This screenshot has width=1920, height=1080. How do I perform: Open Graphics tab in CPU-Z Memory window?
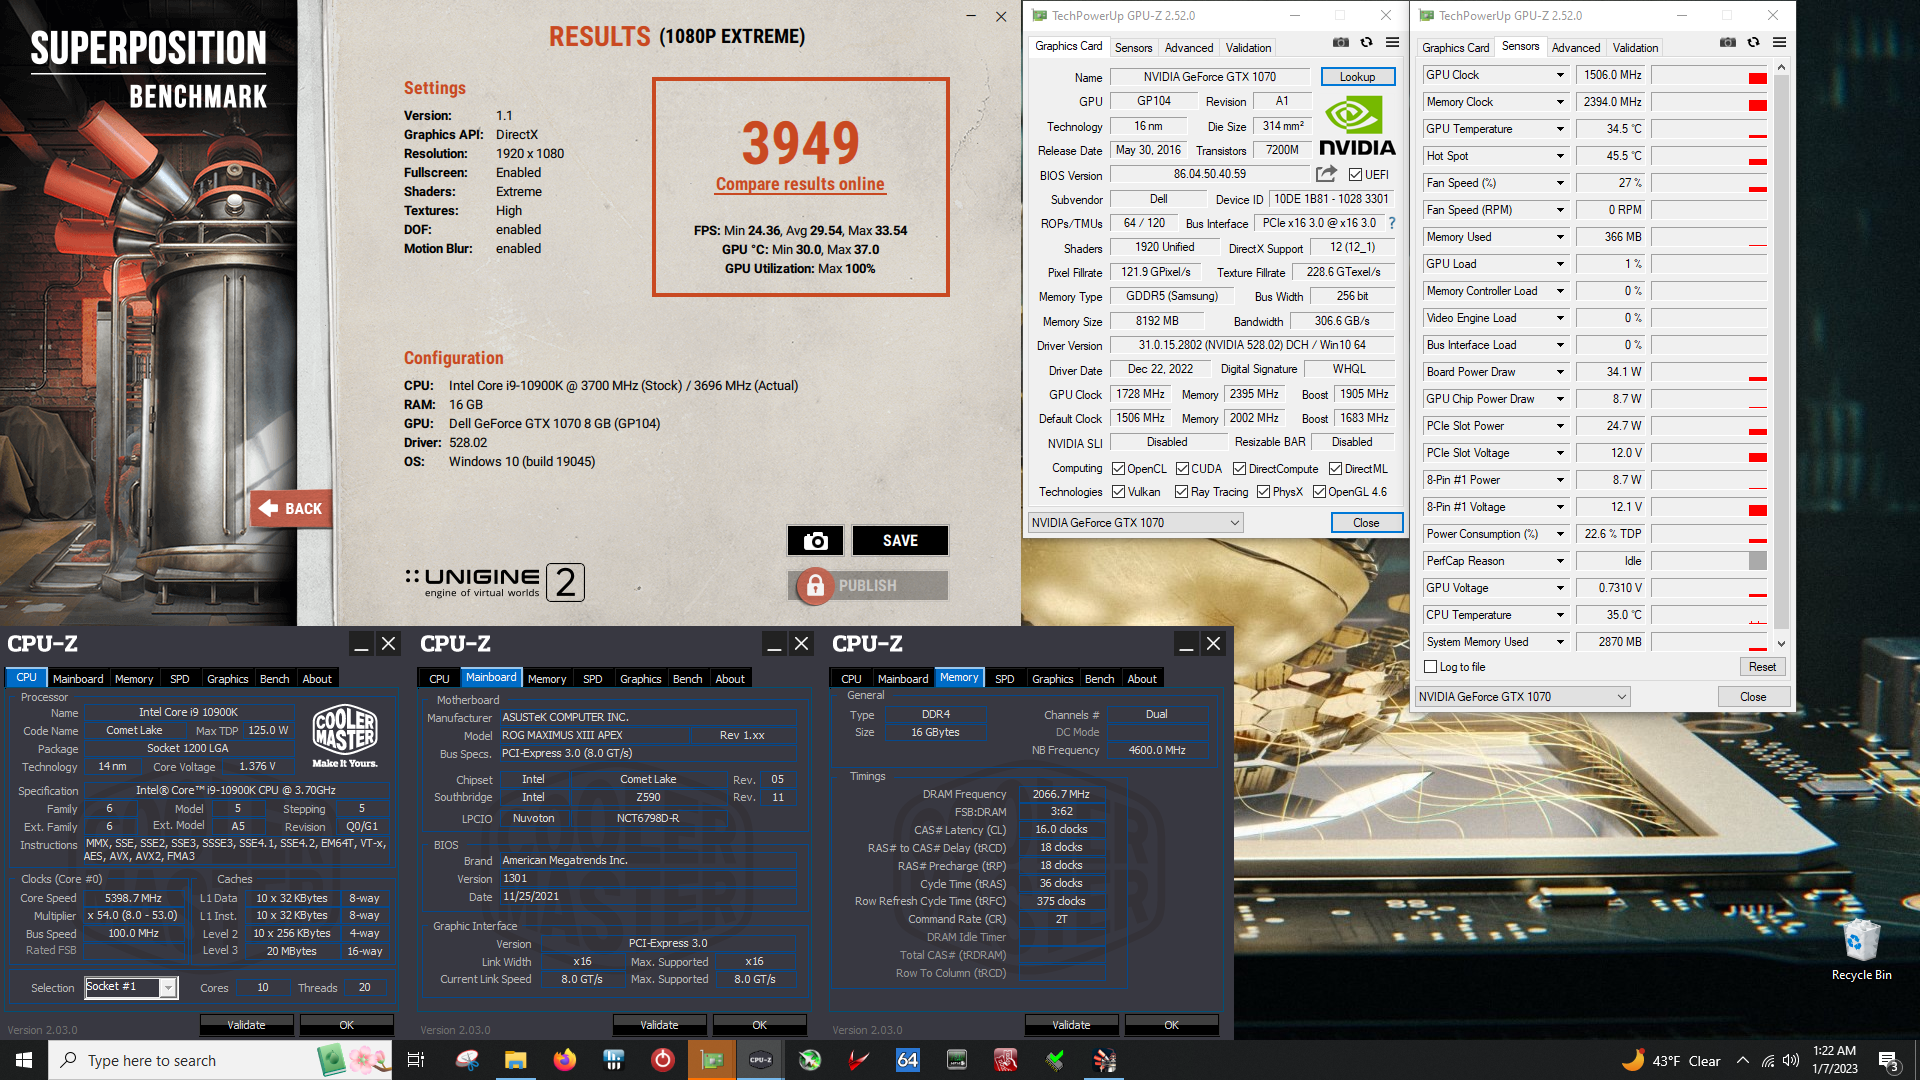coord(1052,679)
